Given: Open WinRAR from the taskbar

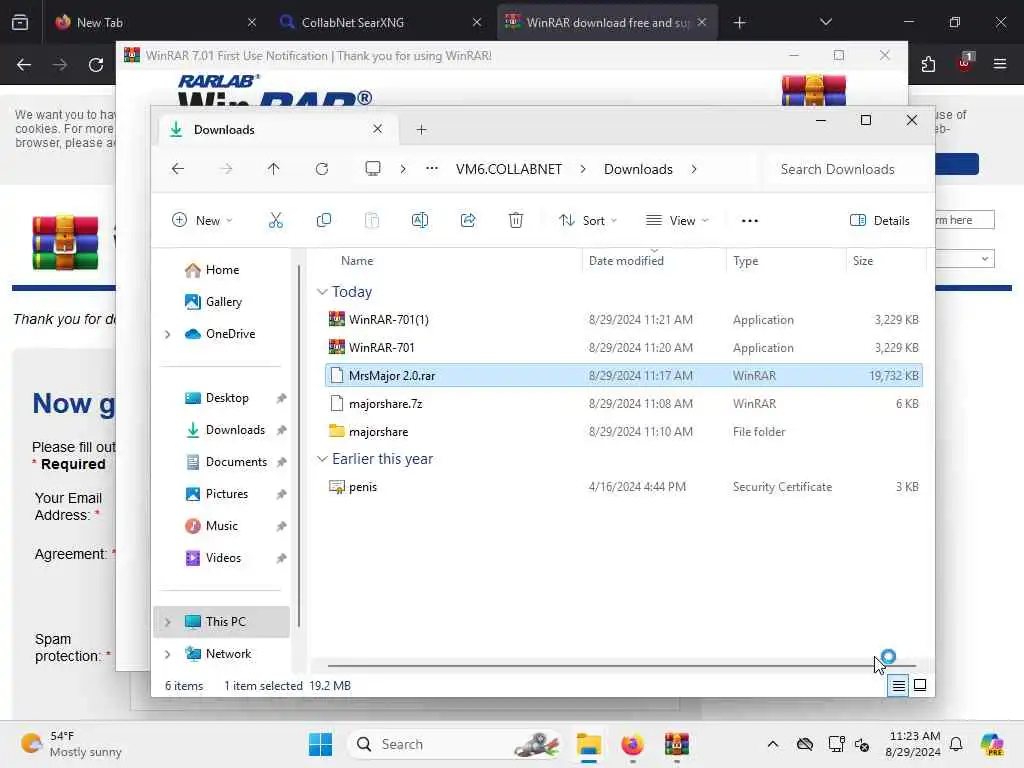Looking at the screenshot, I should click(x=676, y=744).
